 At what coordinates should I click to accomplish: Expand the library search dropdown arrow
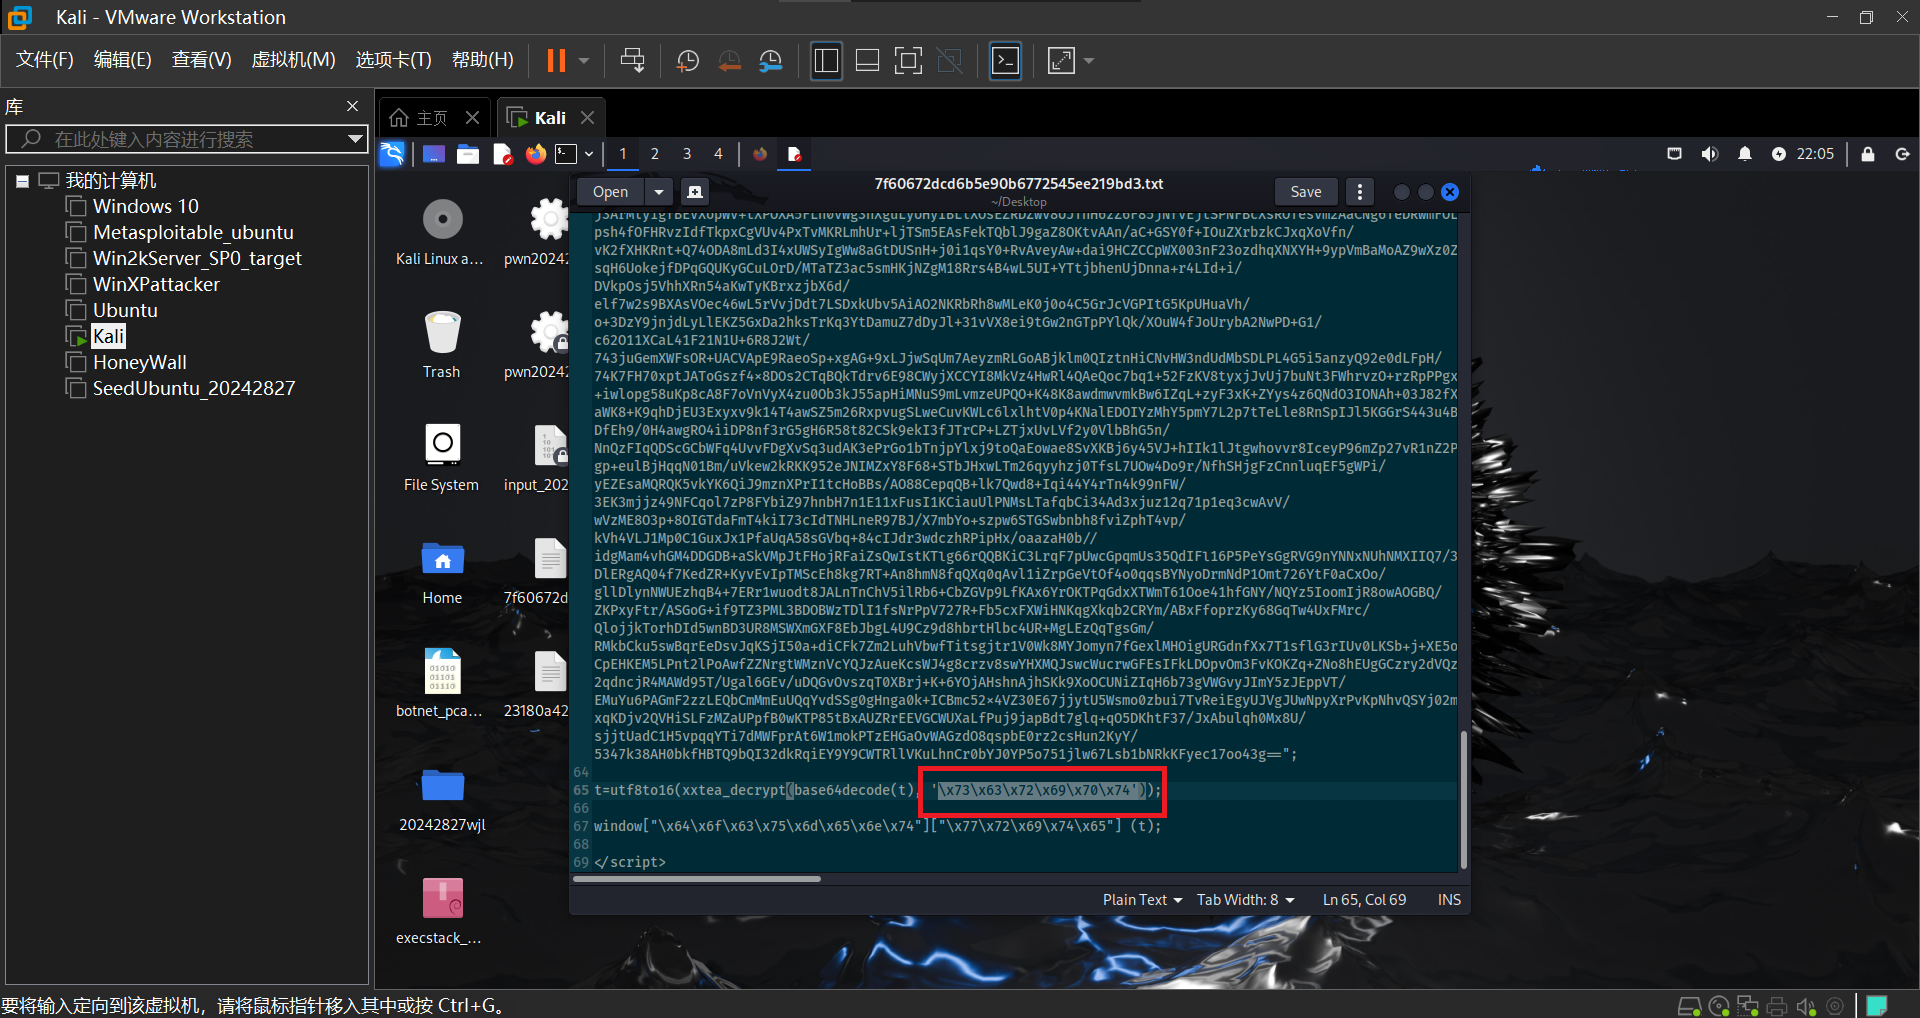(355, 139)
